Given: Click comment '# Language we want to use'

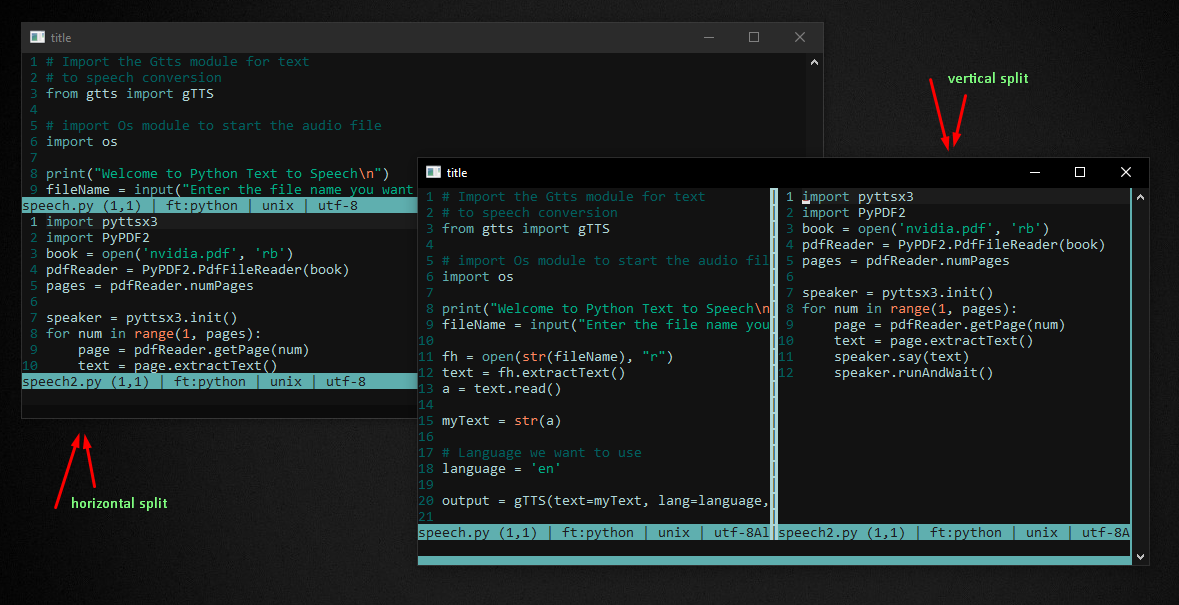Looking at the screenshot, I should point(542,452).
